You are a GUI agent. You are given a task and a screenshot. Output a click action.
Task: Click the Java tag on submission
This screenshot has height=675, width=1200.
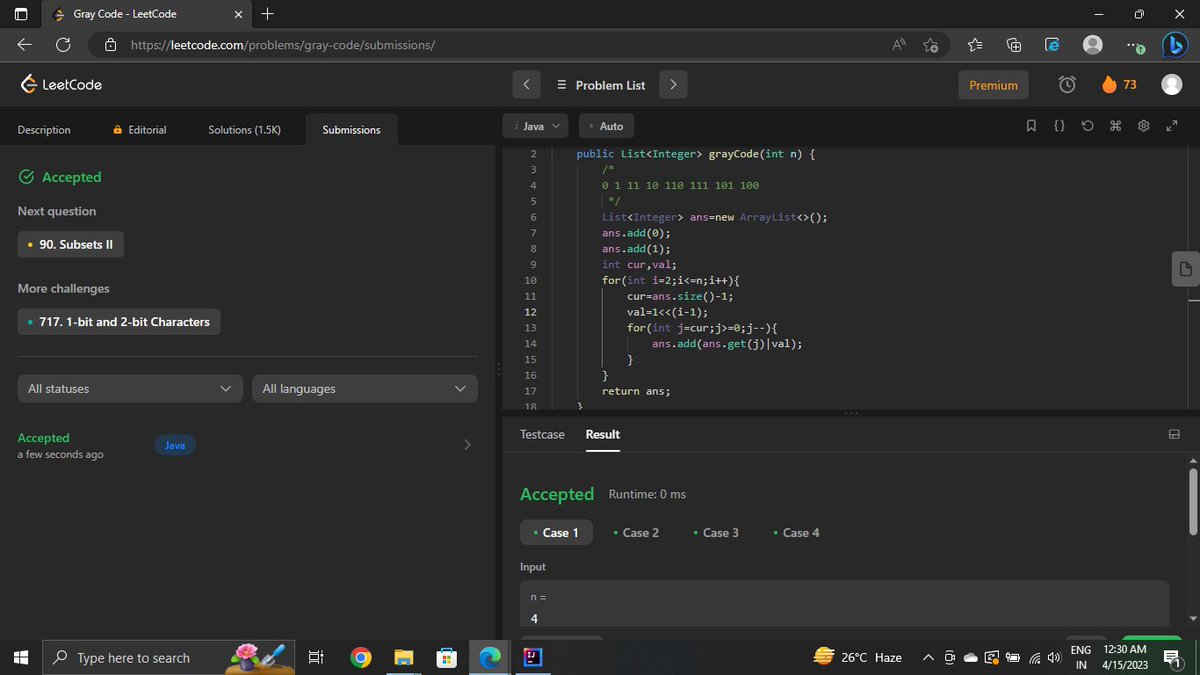tap(175, 445)
